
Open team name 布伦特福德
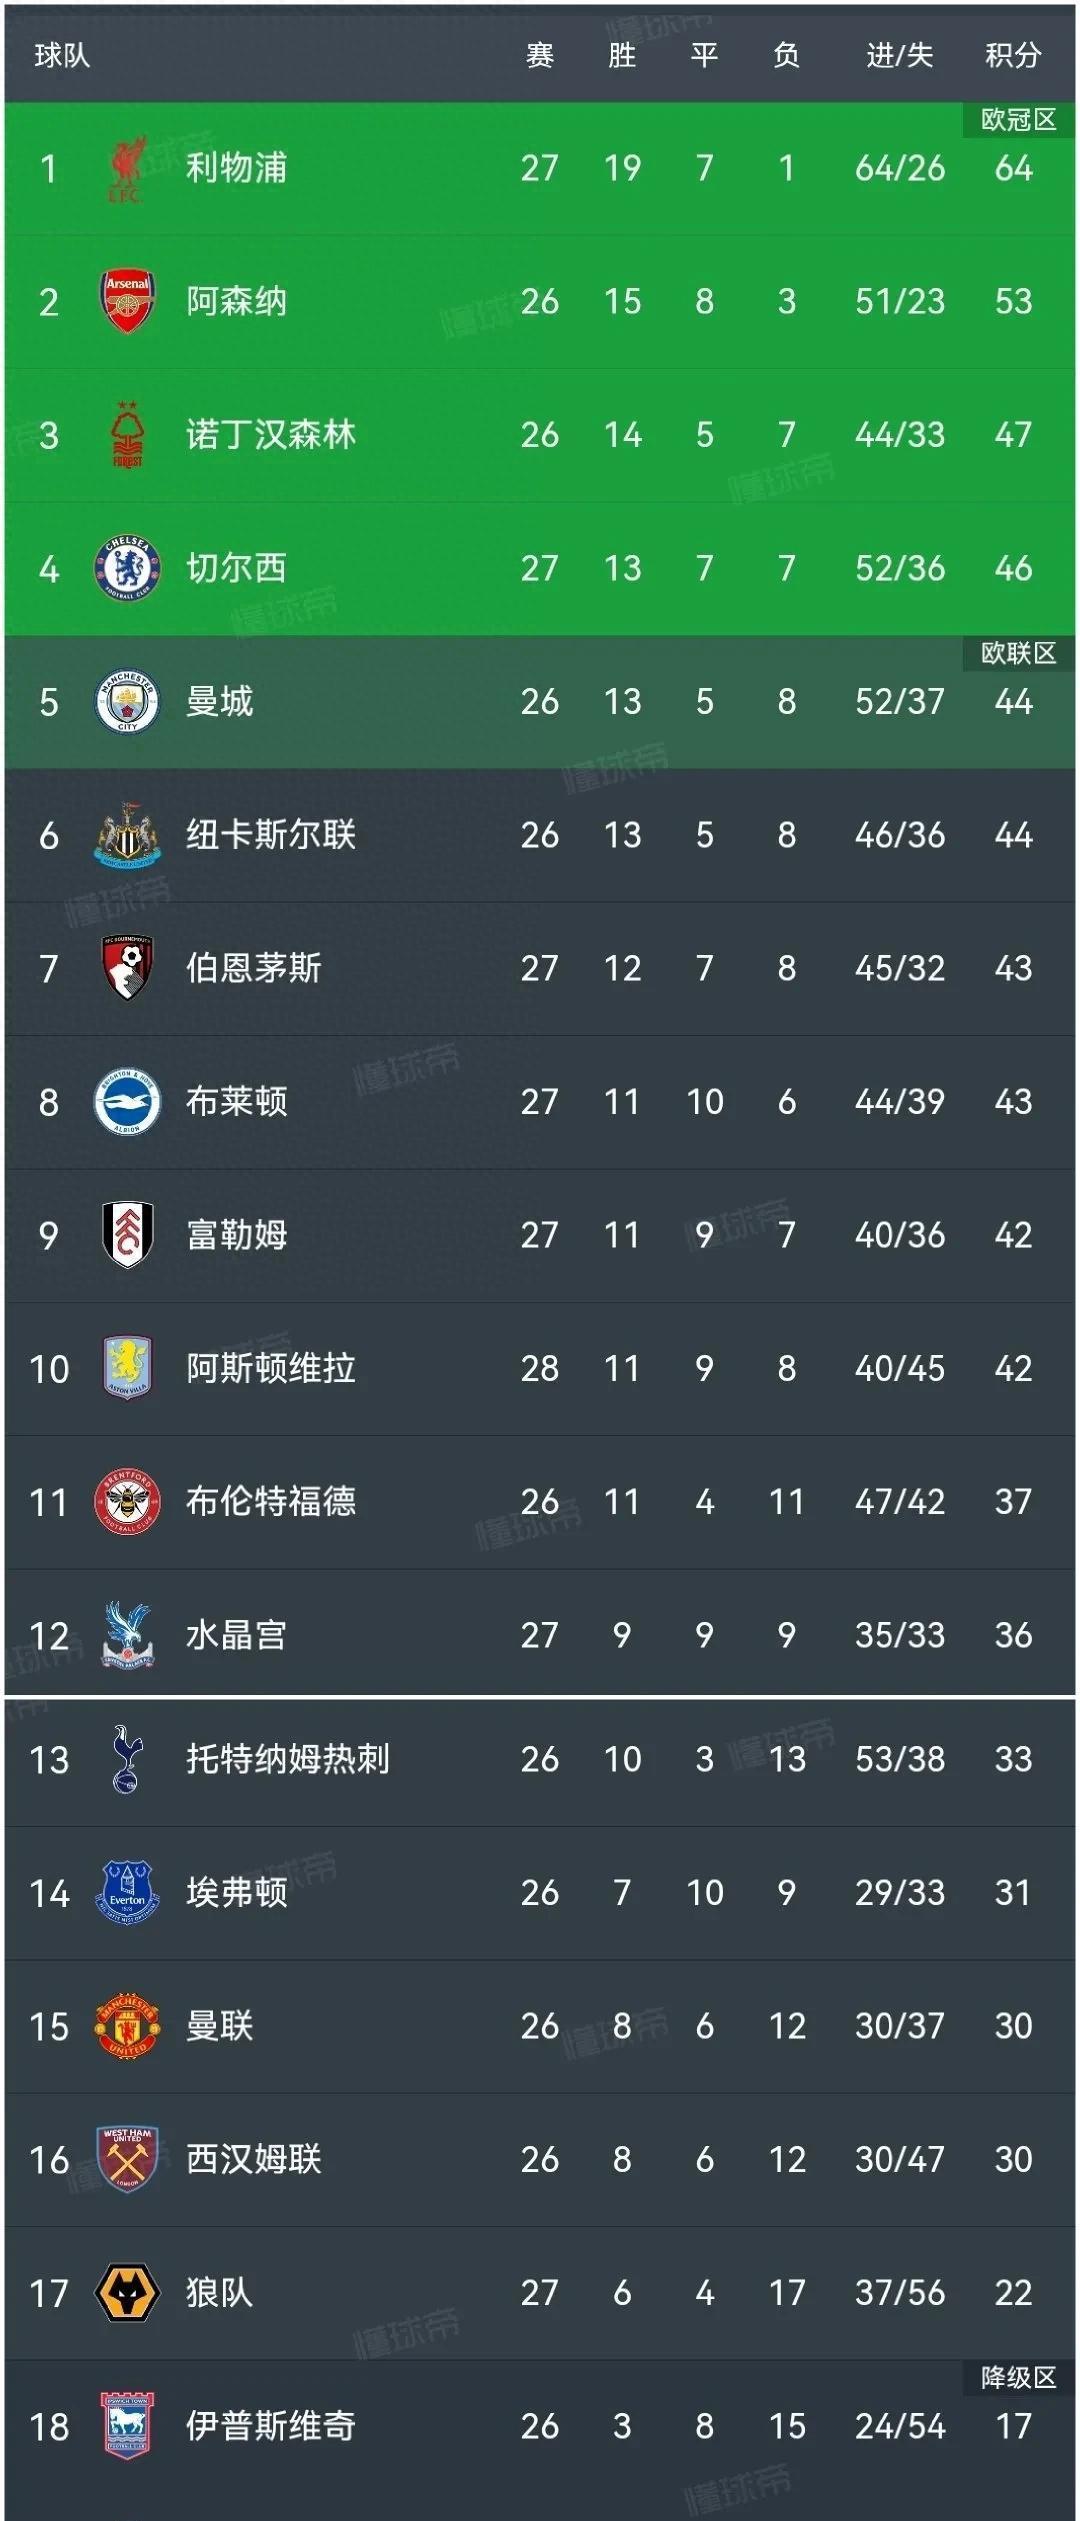point(271,1501)
